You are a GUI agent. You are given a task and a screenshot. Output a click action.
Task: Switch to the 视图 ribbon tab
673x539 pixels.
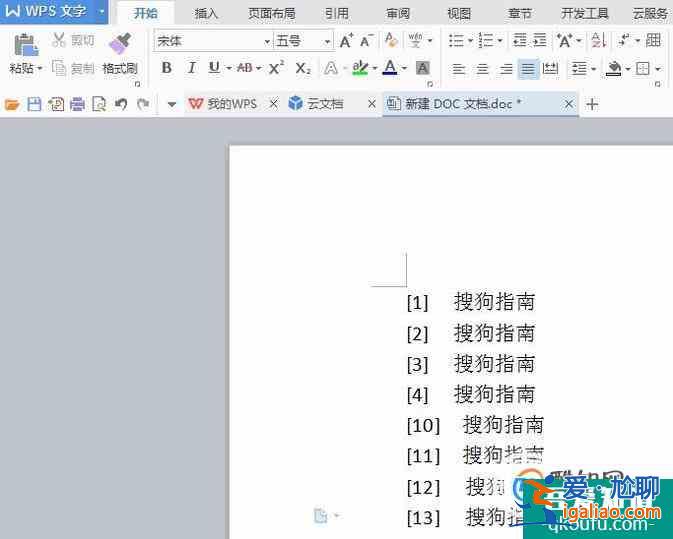(x=459, y=13)
